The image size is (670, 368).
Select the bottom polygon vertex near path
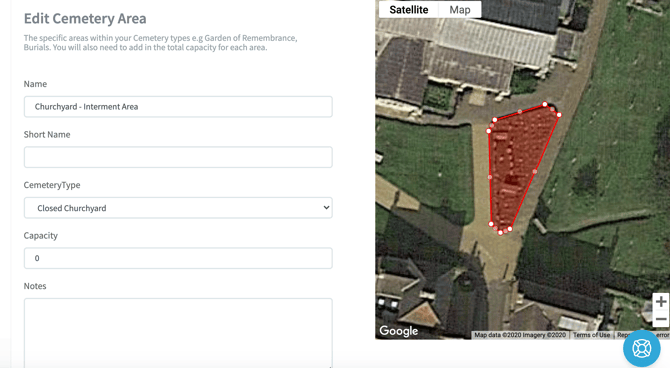(500, 233)
